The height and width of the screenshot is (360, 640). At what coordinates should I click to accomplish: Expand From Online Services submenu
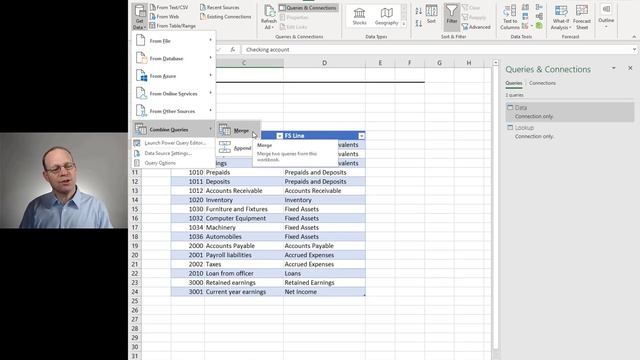(x=174, y=93)
